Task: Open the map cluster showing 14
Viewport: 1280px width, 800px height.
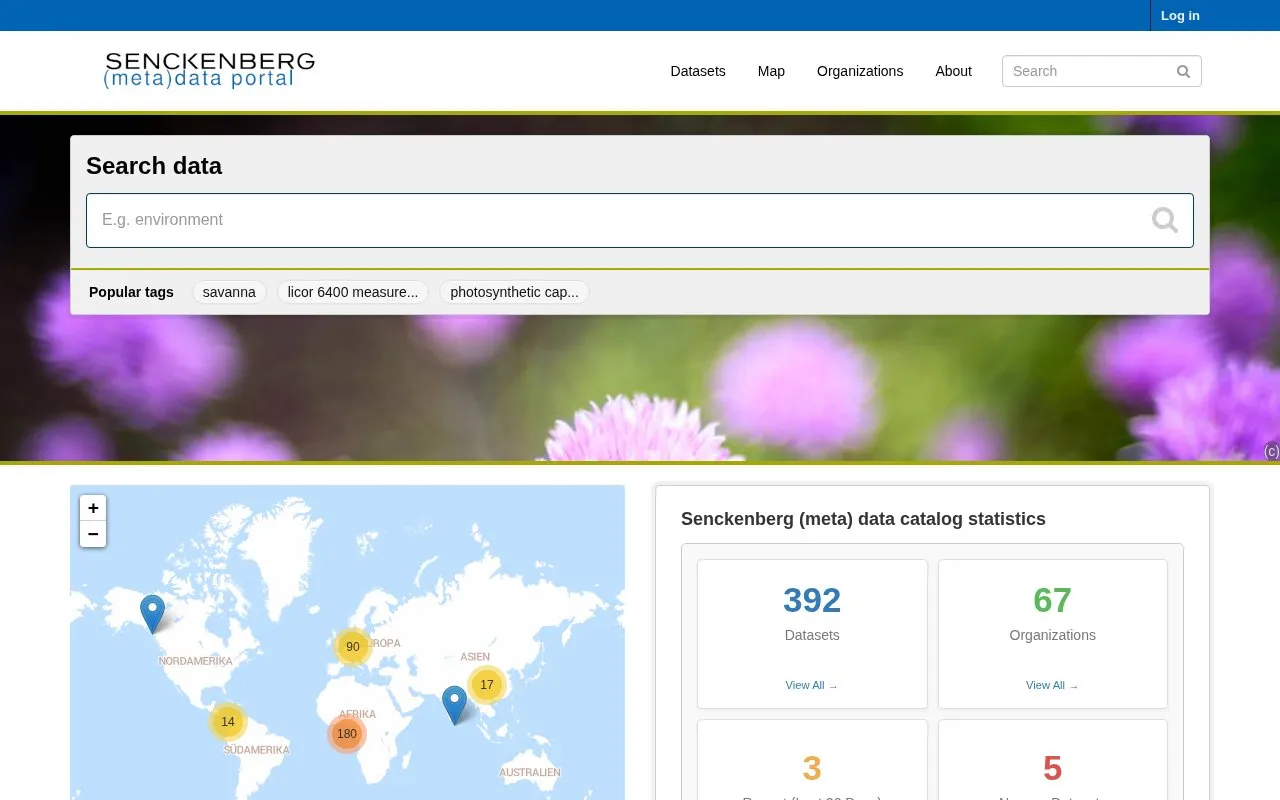Action: 228,722
